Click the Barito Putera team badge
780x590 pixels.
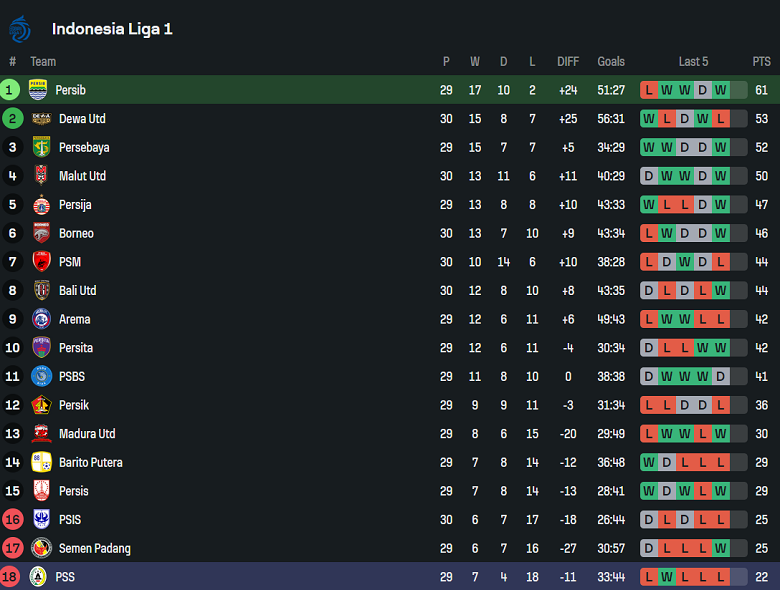coord(41,462)
